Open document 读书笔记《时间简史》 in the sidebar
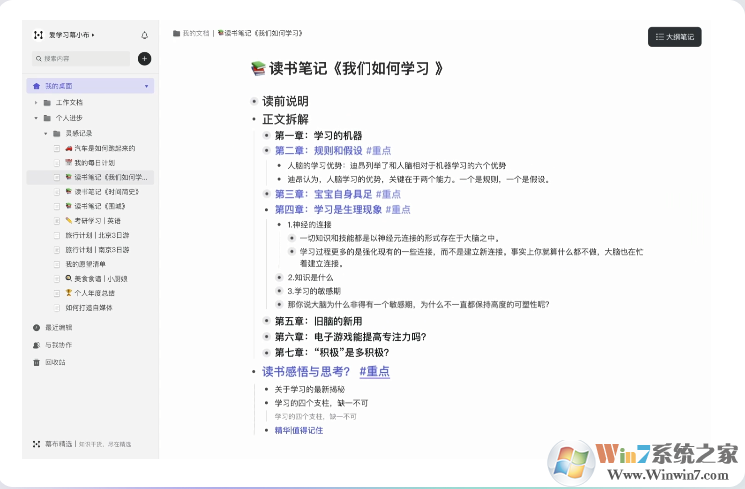 coord(98,191)
